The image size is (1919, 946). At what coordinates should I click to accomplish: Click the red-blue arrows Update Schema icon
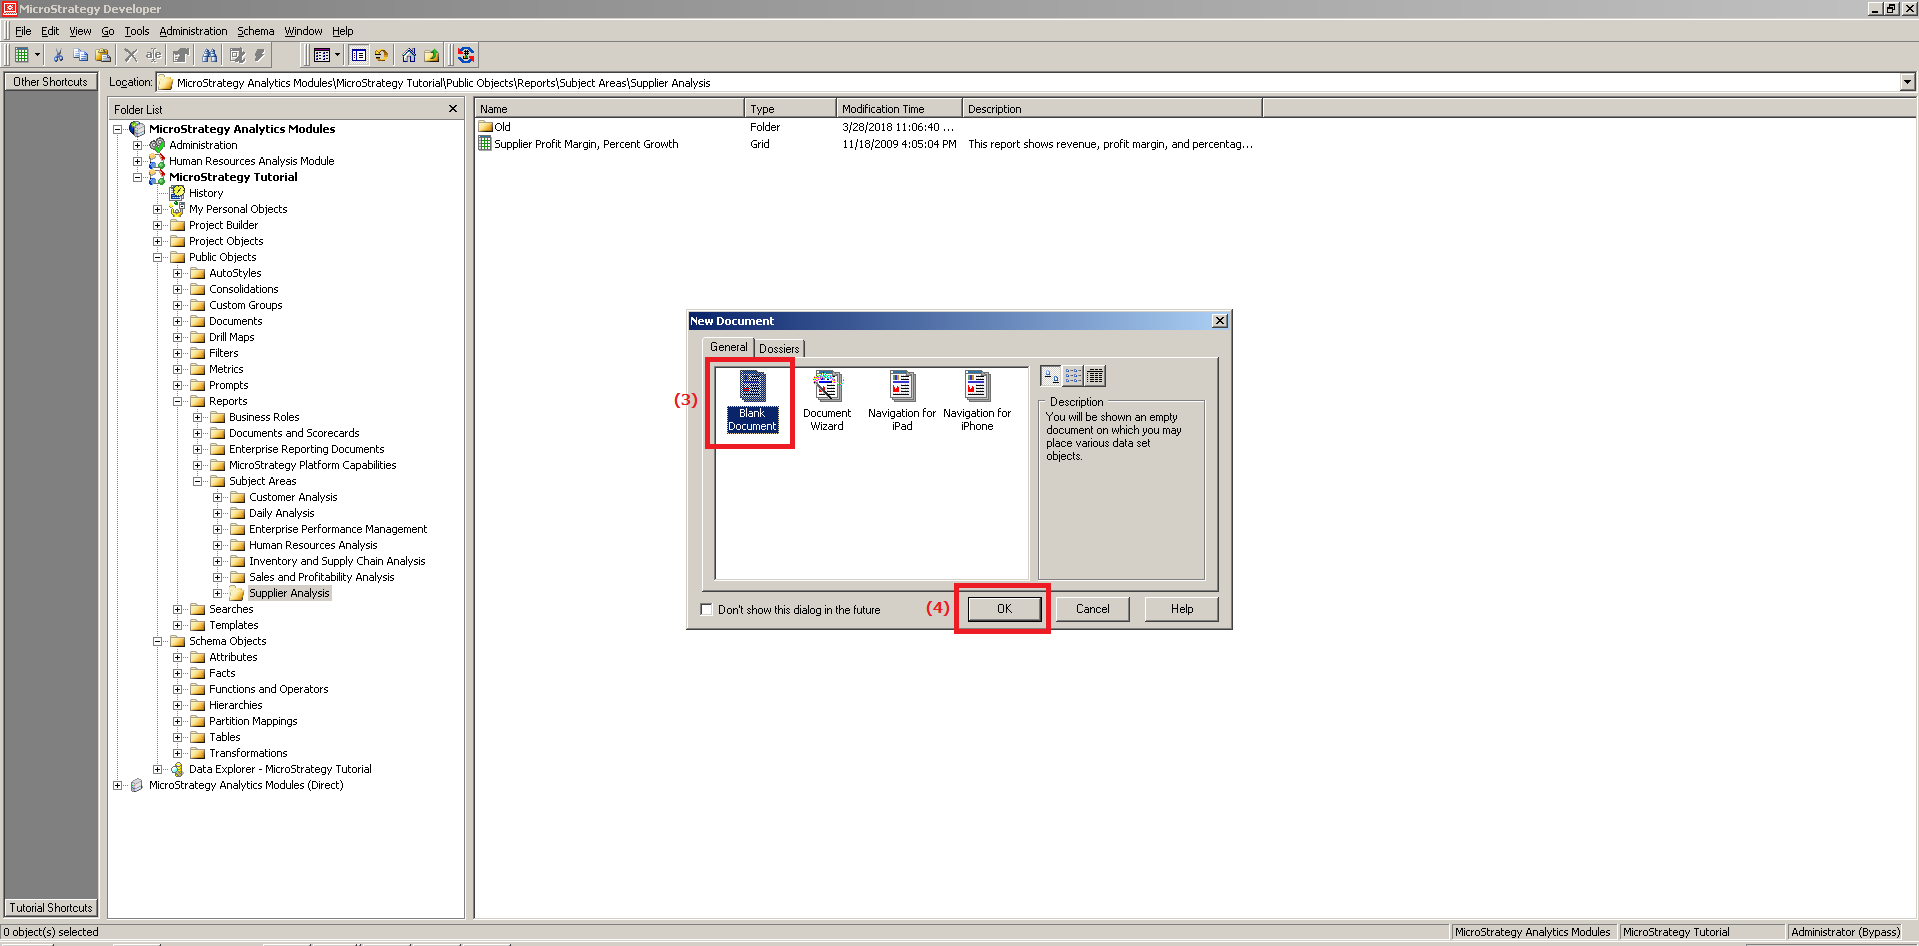(465, 55)
